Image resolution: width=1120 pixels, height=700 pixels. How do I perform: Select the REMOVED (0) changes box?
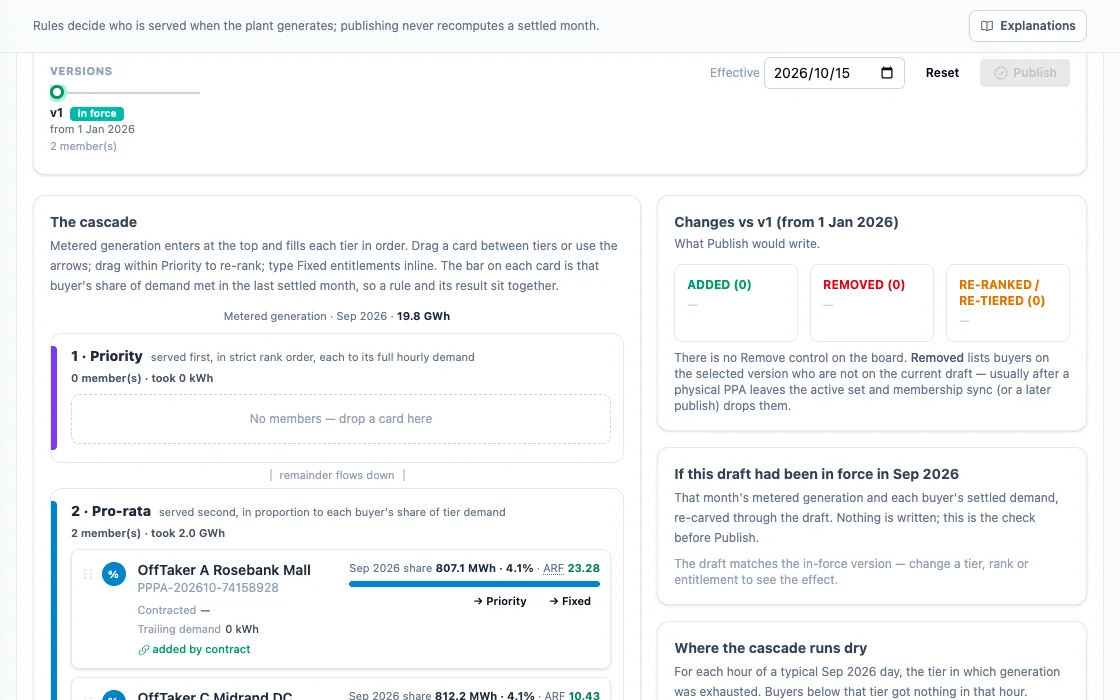pyautogui.click(x=871, y=303)
